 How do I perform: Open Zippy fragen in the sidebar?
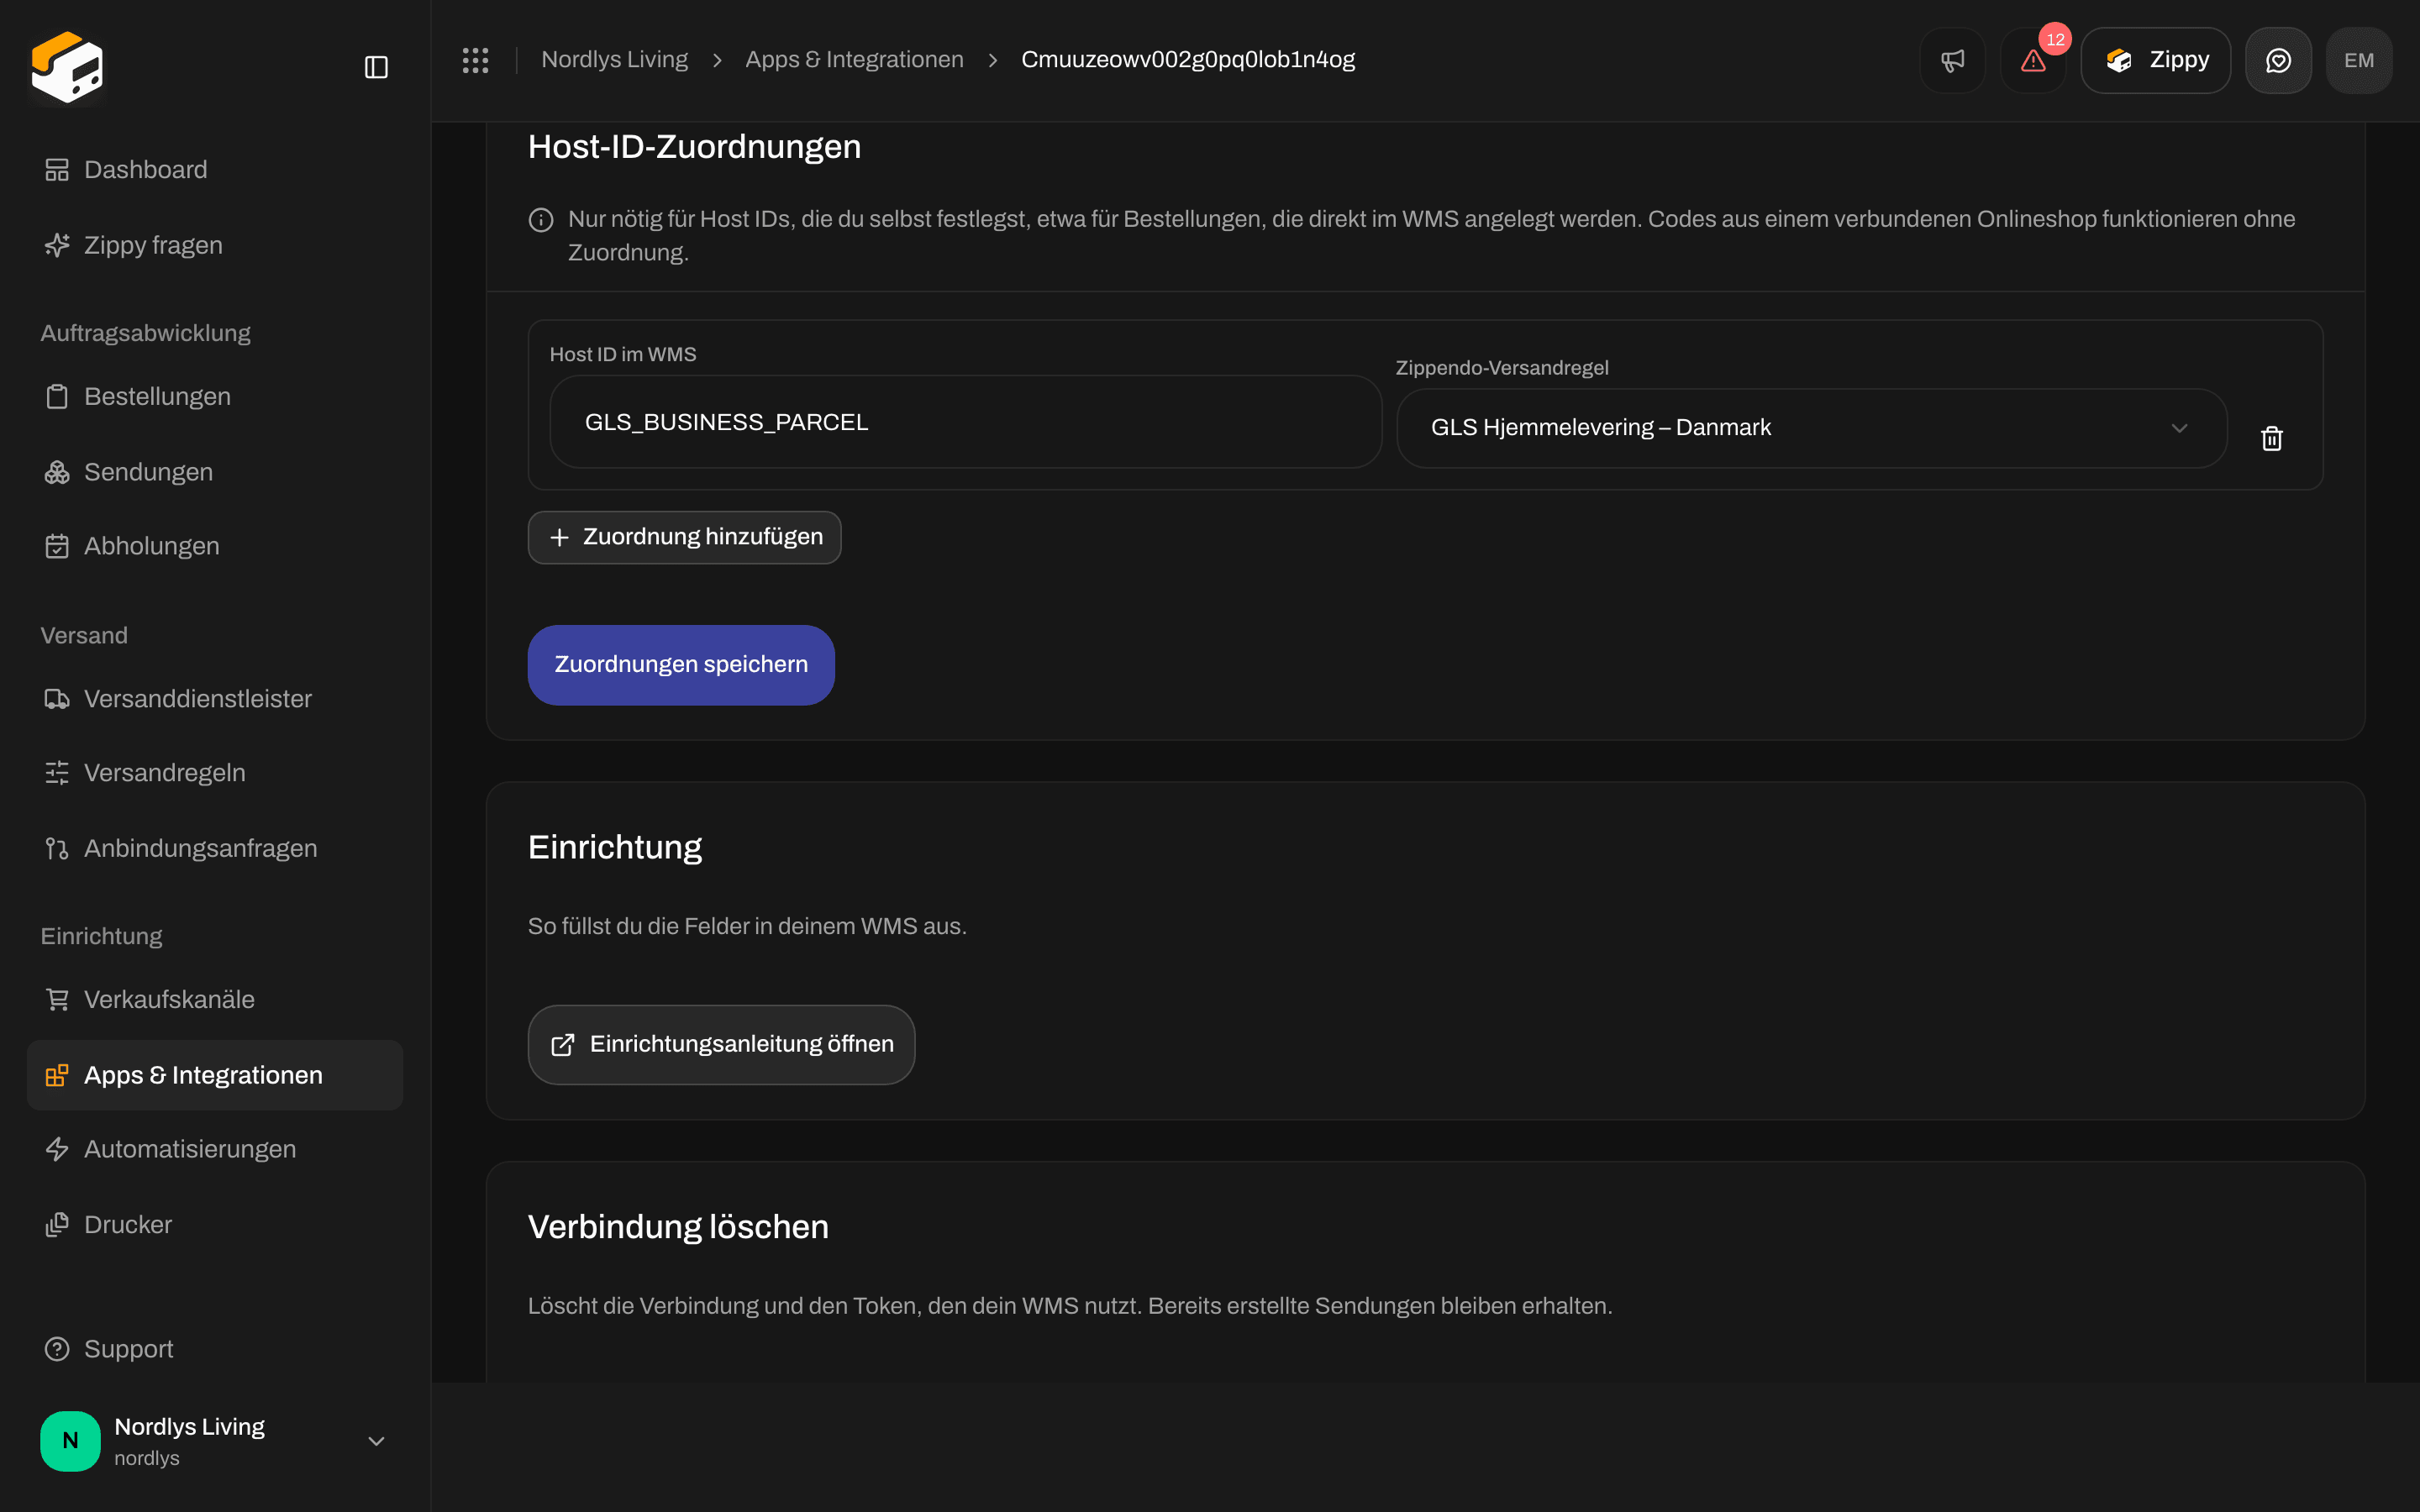pos(215,245)
